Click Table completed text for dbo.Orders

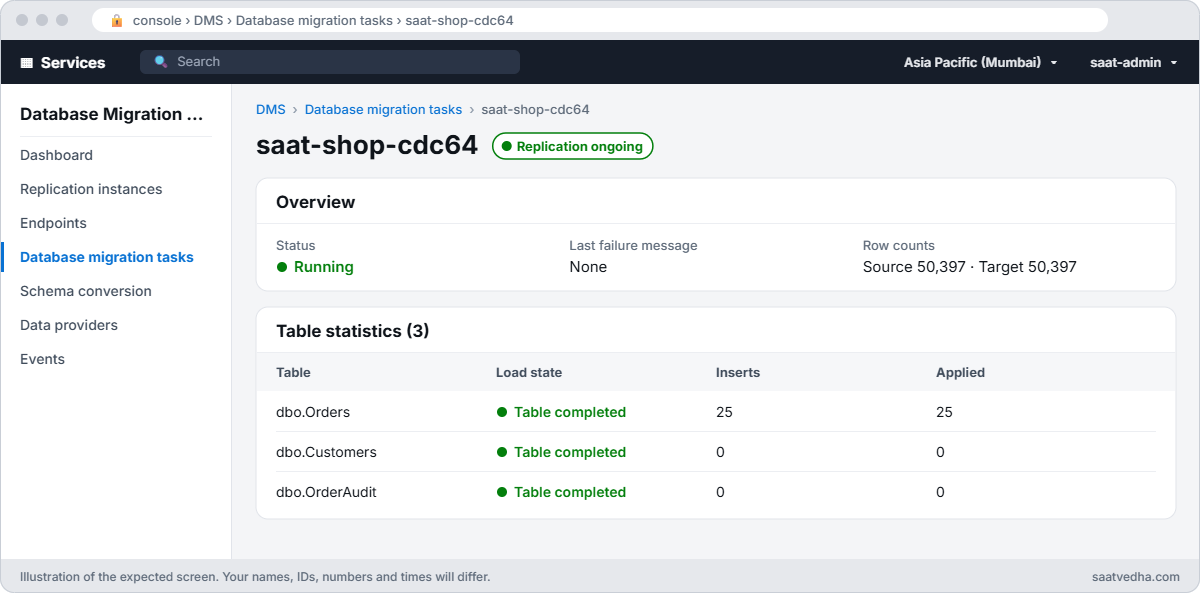click(x=570, y=412)
